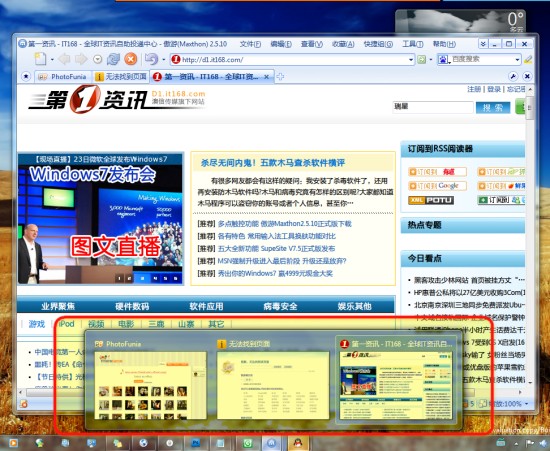Click the Photoshop icon on the taskbar

point(195,443)
